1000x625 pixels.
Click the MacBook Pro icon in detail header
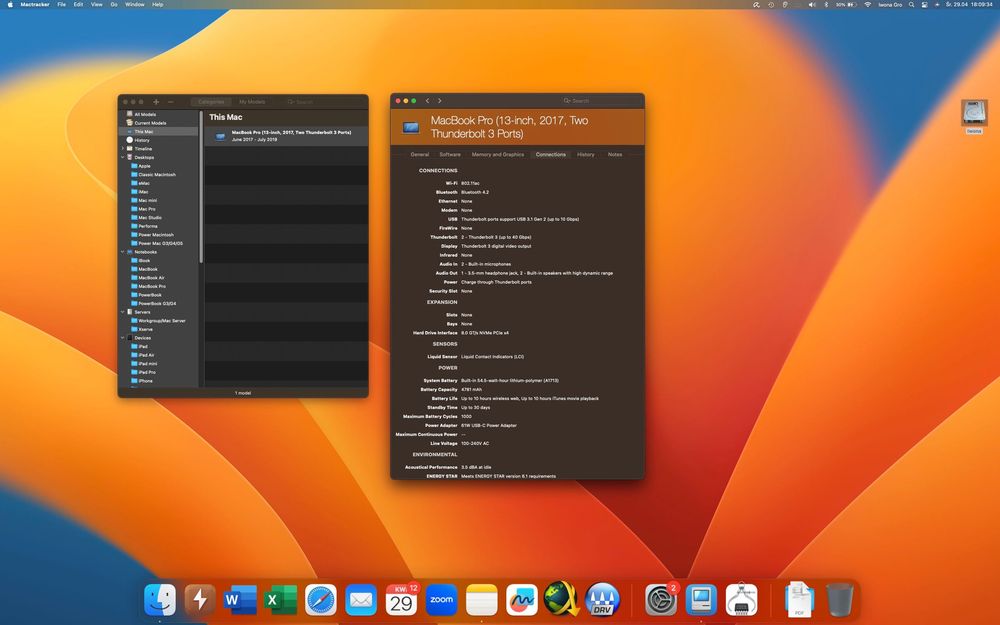click(x=411, y=128)
